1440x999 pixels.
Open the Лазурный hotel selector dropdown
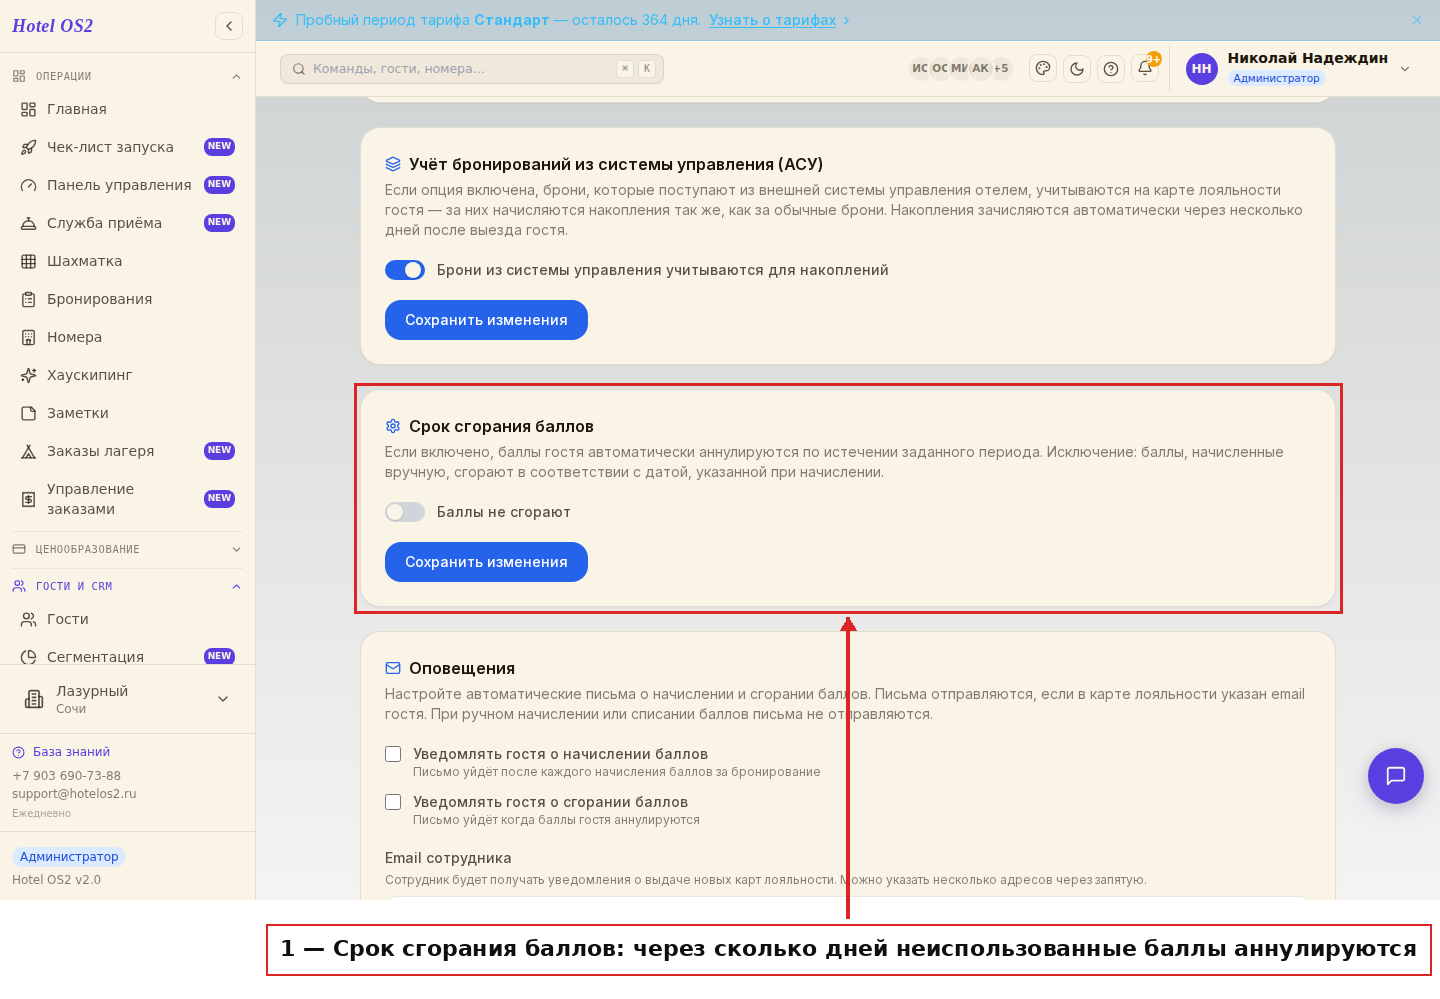pyautogui.click(x=127, y=699)
